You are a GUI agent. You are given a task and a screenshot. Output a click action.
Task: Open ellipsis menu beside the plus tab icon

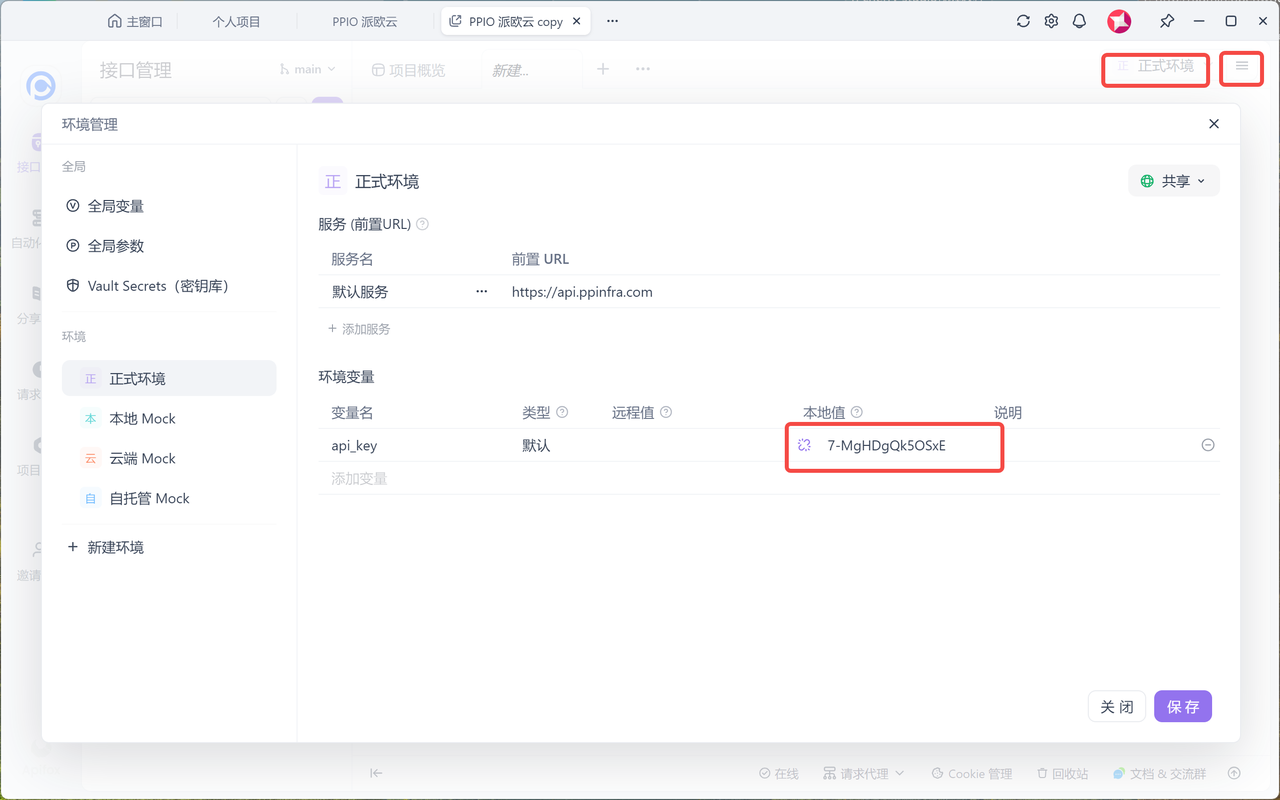click(x=643, y=69)
